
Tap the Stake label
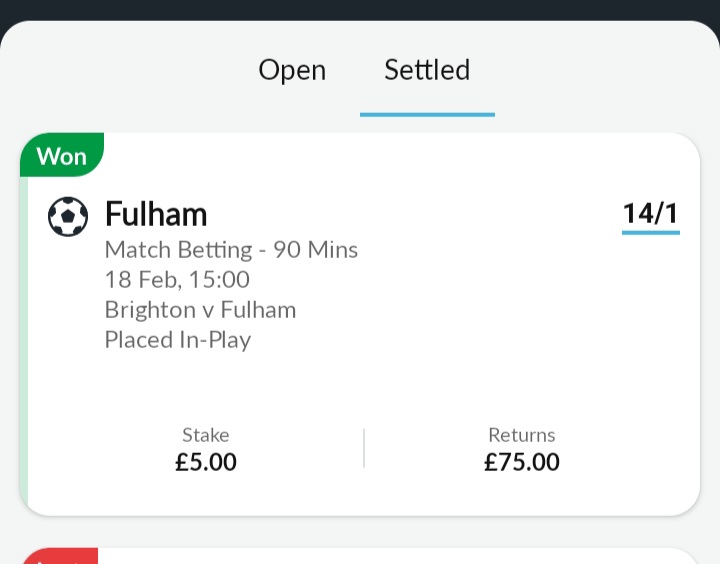pos(206,435)
